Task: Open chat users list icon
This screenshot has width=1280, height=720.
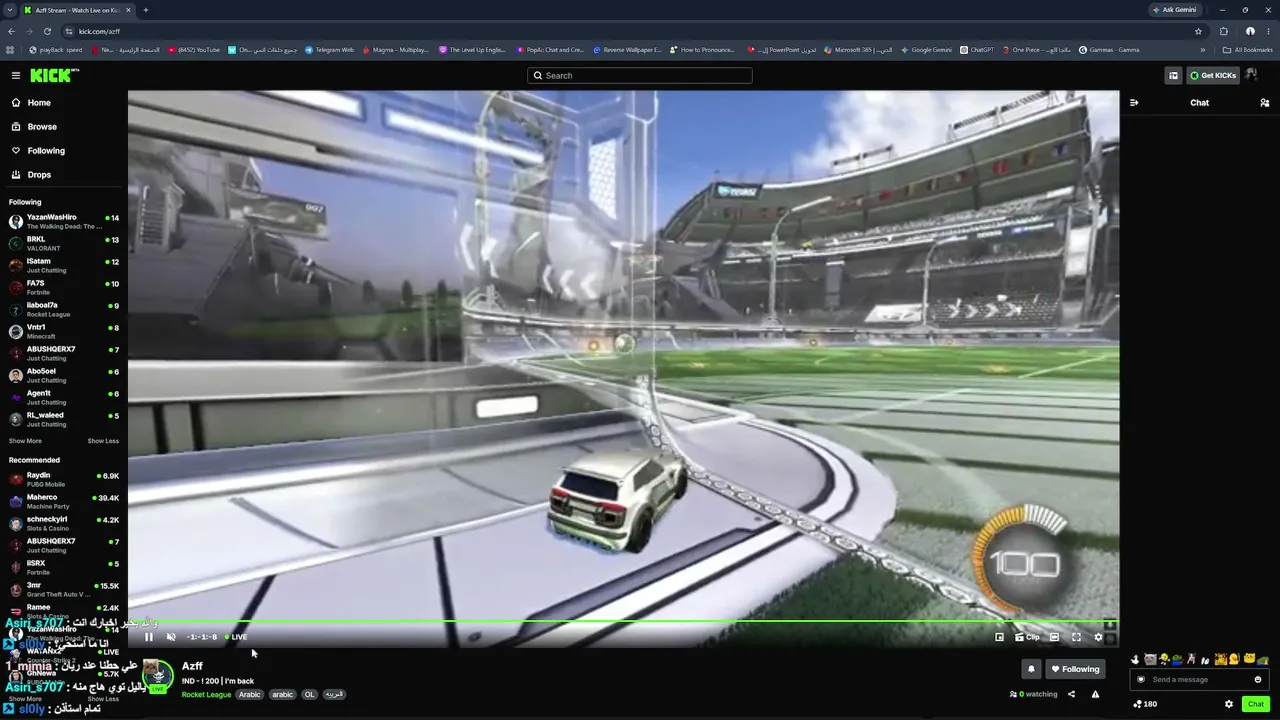Action: (x=1264, y=103)
